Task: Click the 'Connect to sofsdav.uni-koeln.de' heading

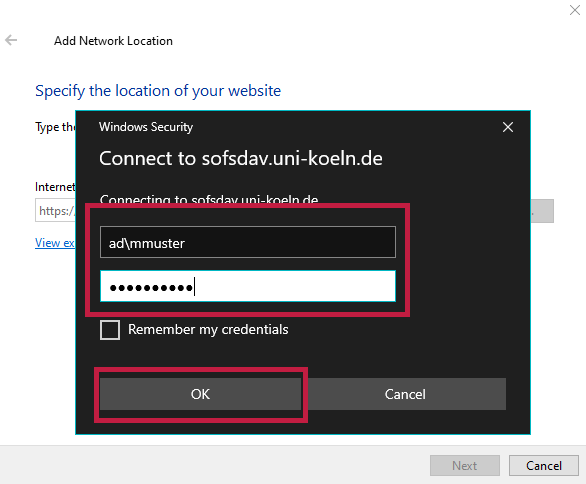Action: pyautogui.click(x=241, y=158)
